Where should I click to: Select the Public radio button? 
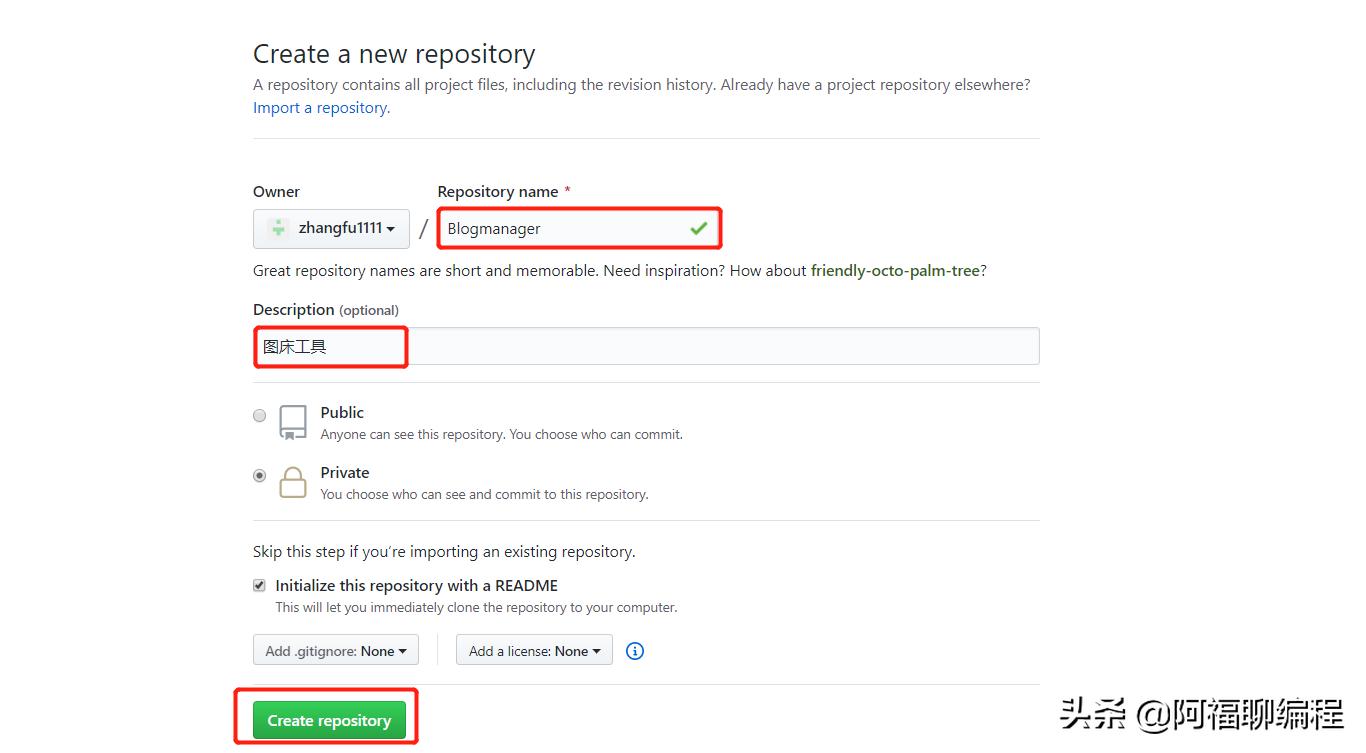click(x=260, y=415)
